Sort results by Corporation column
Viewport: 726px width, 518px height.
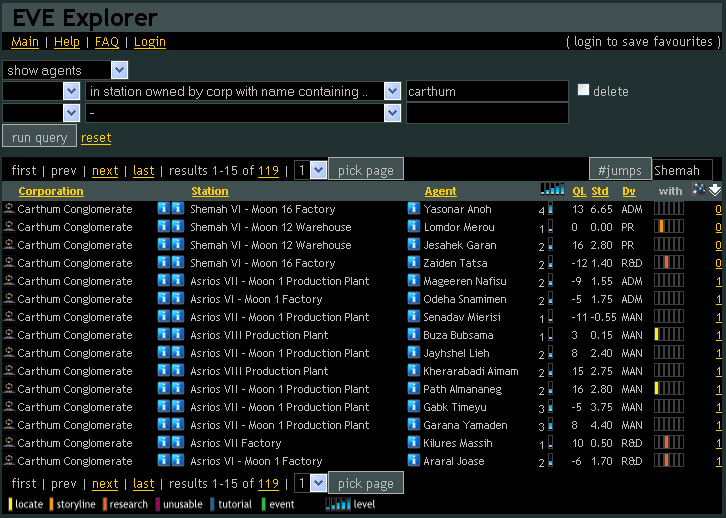tap(51, 191)
